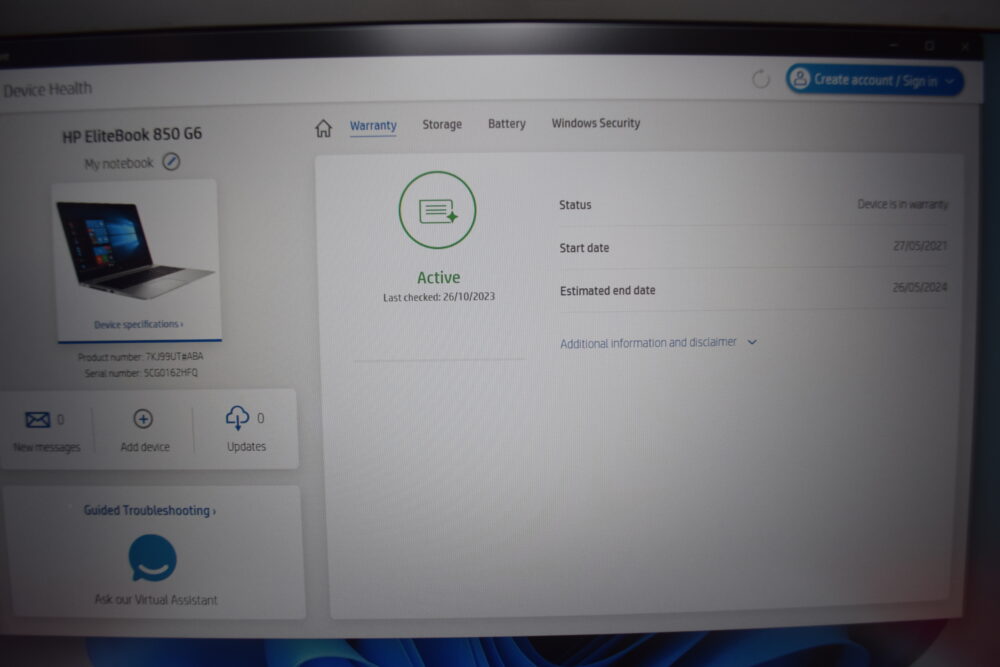Expand Additional information and disclaimer
Viewport: 1000px width, 667px height.
click(659, 343)
